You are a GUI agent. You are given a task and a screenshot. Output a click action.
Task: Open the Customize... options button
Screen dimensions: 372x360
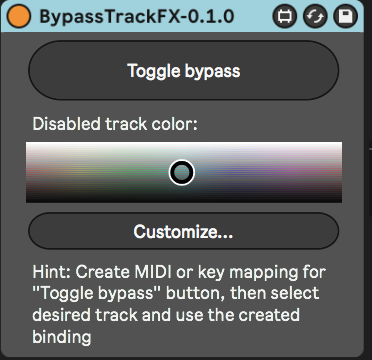[x=184, y=231]
